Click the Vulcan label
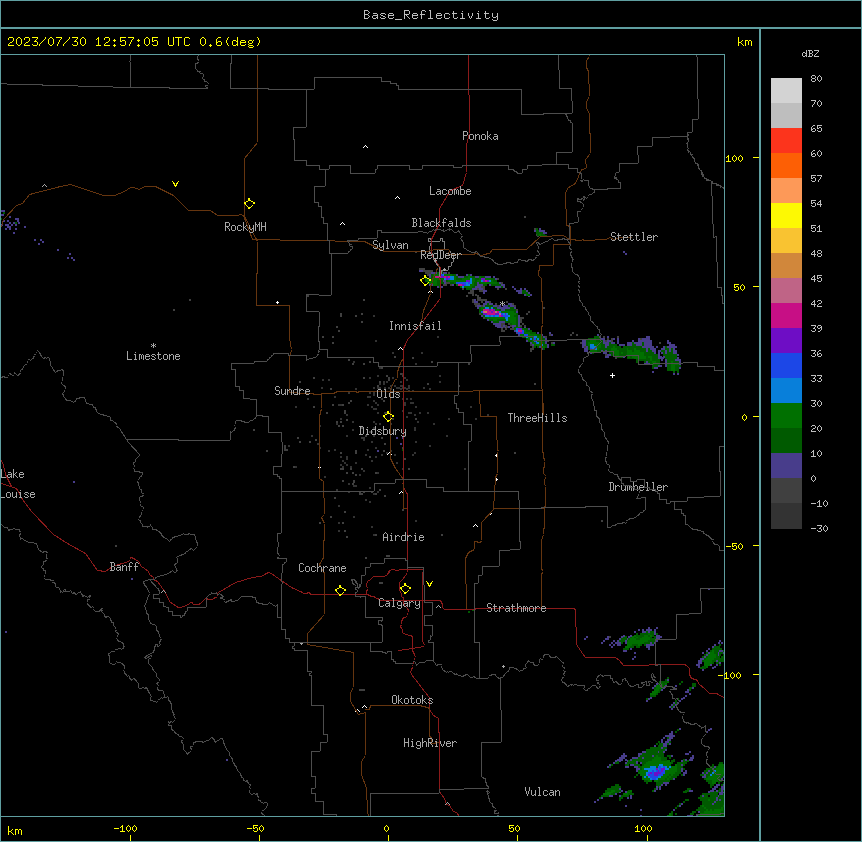Screen dimensions: 862x842 point(542,792)
